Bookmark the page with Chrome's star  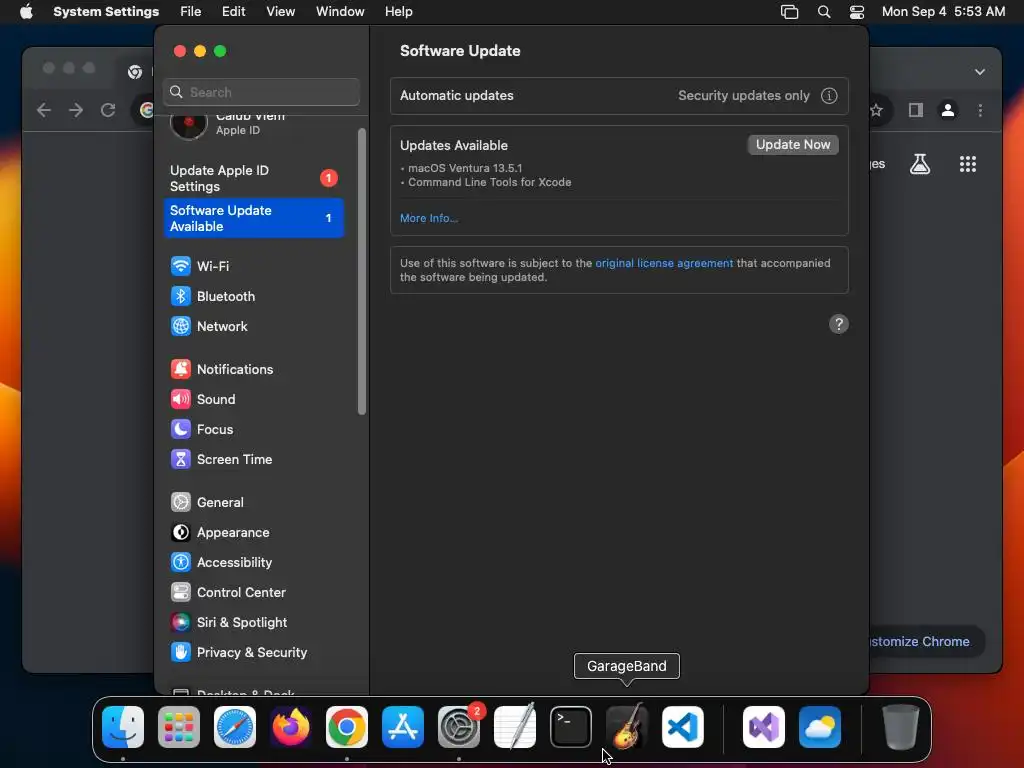876,110
